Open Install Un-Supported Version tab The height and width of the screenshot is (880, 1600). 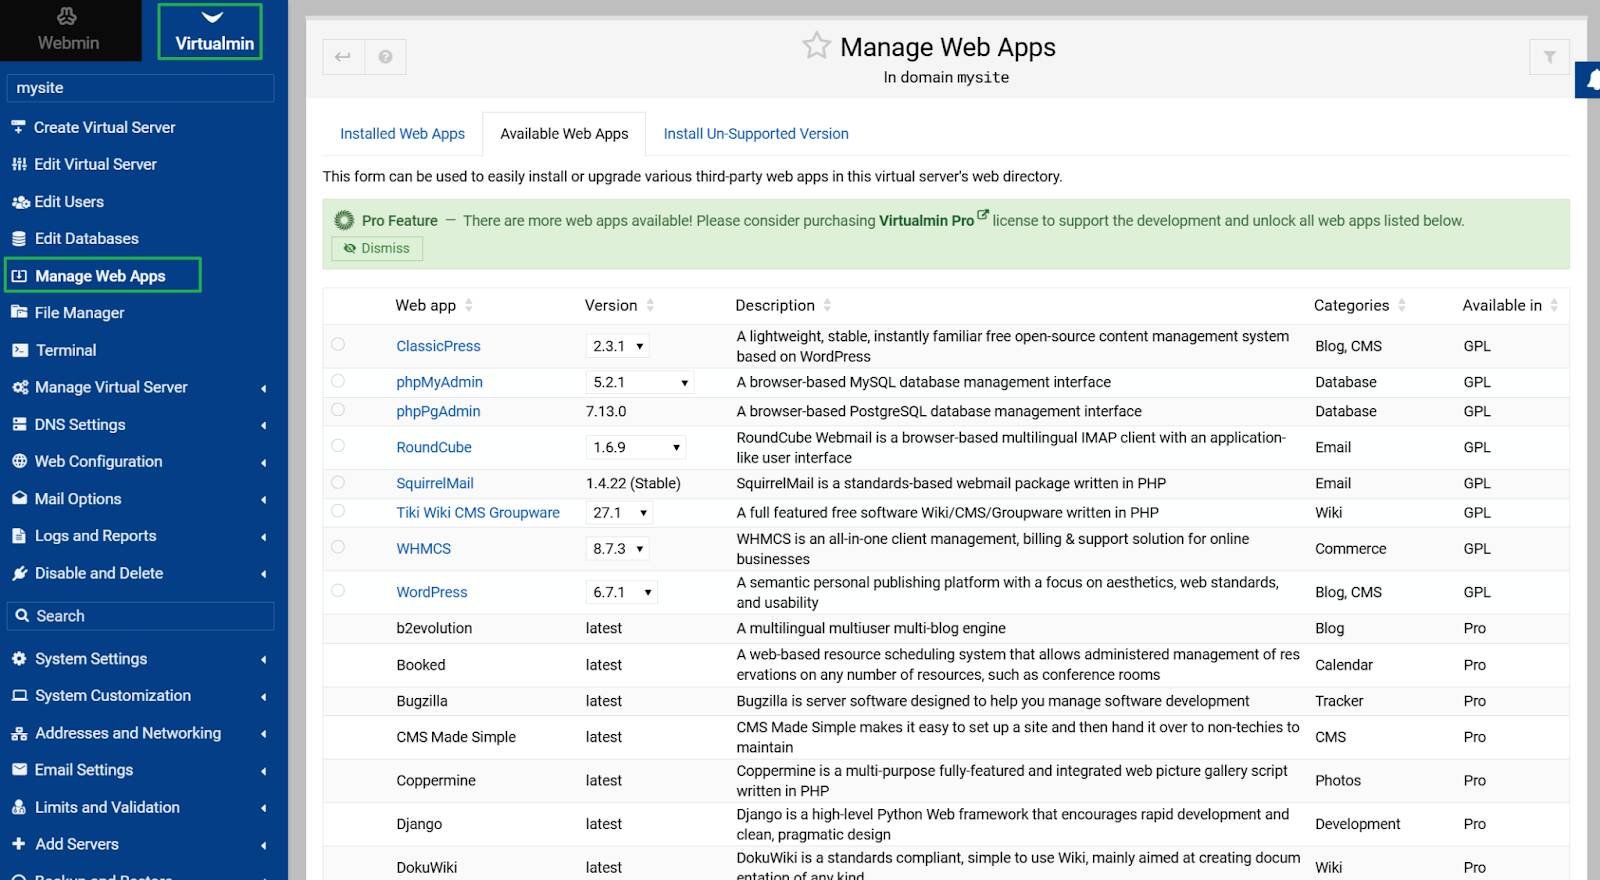coord(756,134)
